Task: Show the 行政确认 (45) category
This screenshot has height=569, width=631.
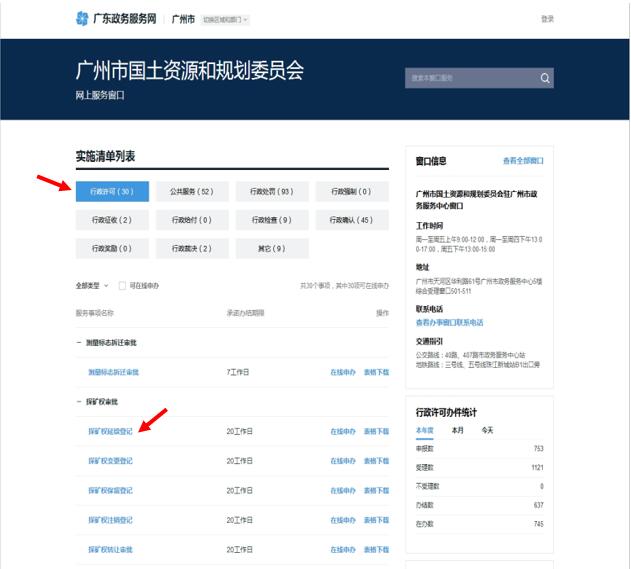Action: [x=352, y=220]
